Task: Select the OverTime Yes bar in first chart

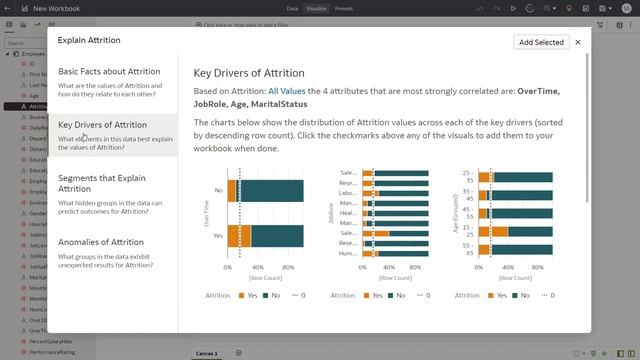Action: coord(265,236)
